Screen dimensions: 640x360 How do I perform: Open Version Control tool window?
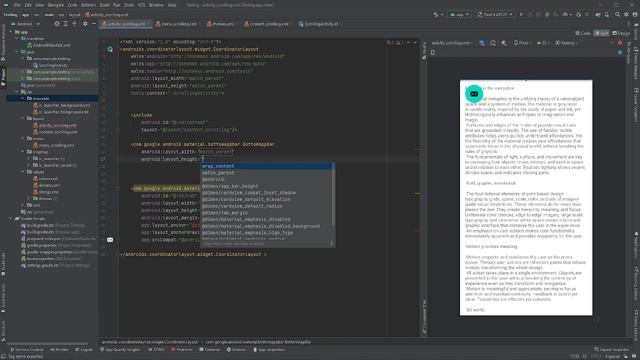pyautogui.click(x=27, y=350)
